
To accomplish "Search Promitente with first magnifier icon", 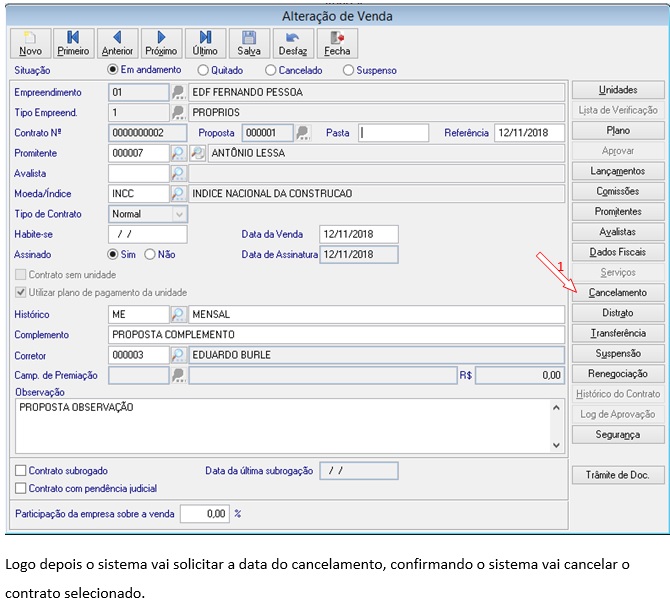I will point(178,153).
